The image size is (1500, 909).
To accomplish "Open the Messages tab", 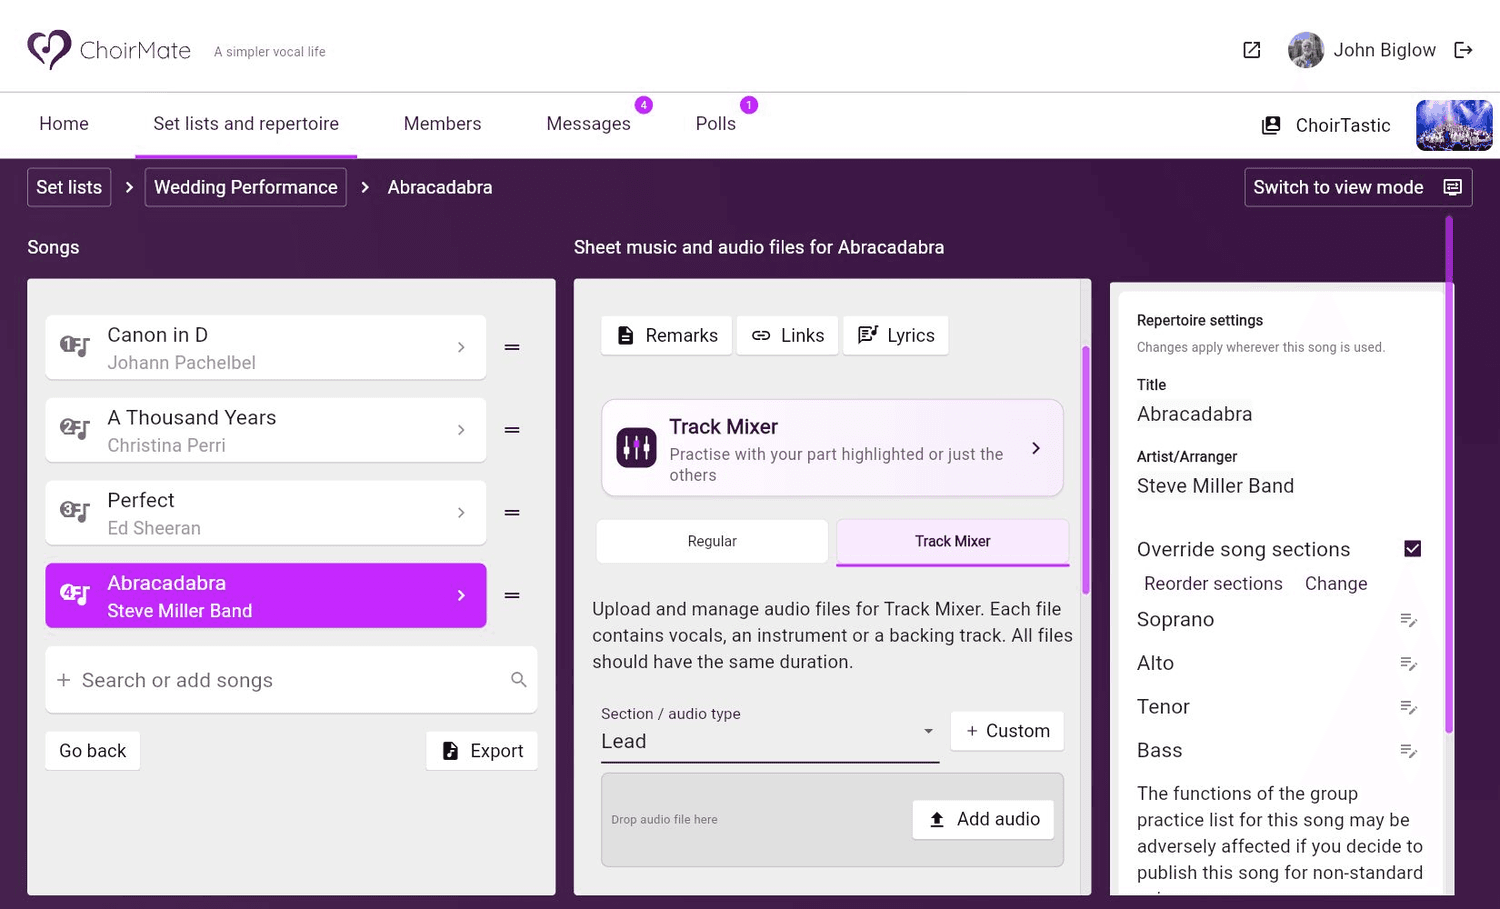I will tap(588, 124).
